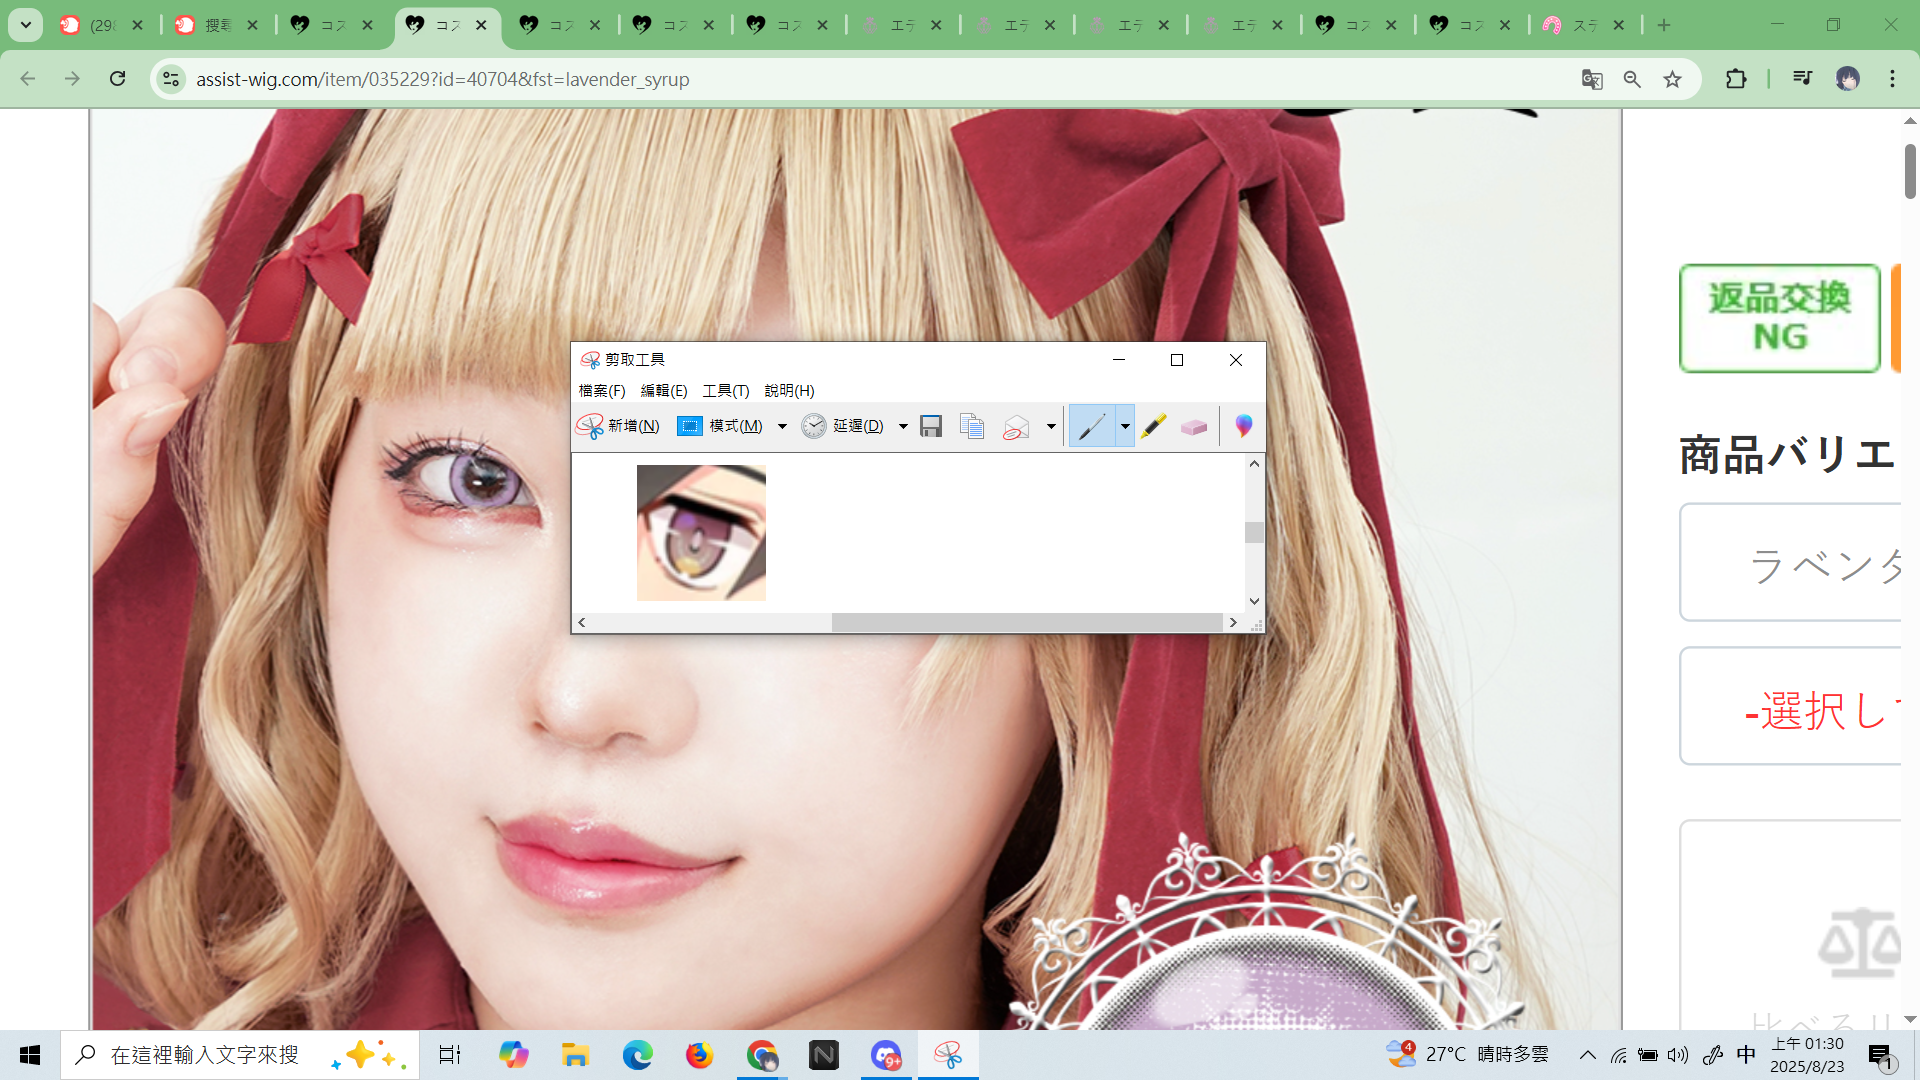Open the volume control in system tray
The width and height of the screenshot is (1920, 1080).
point(1677,1055)
